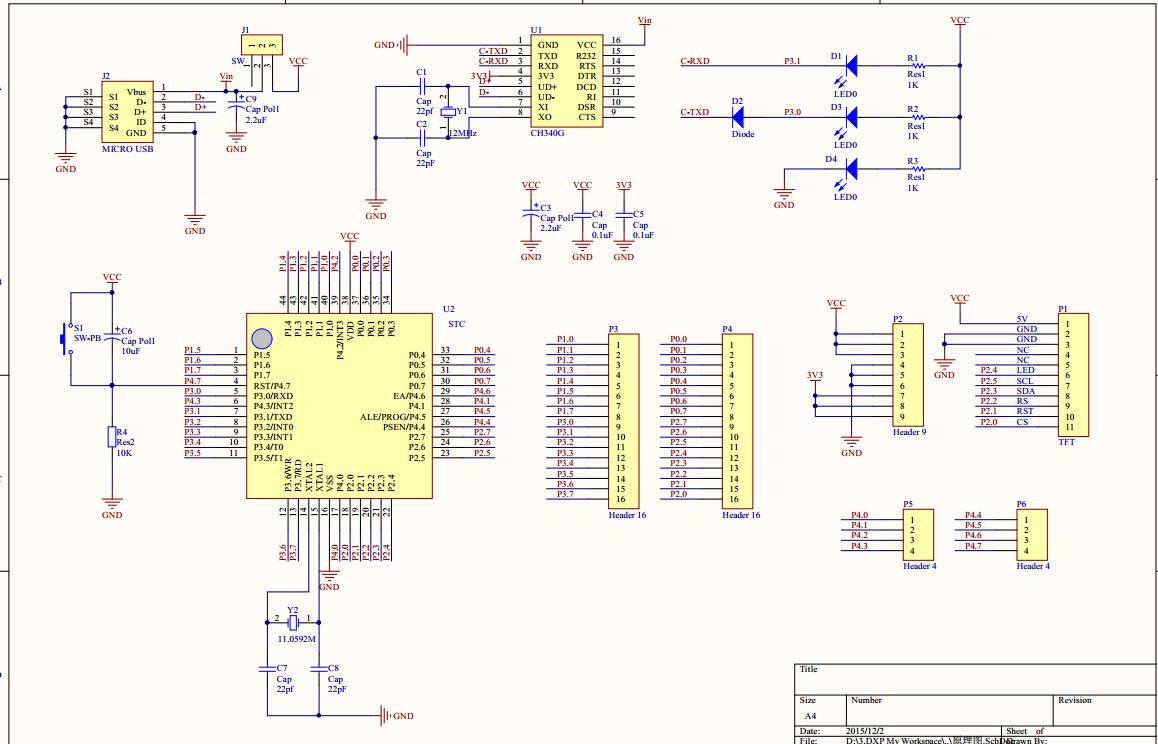Click the 12MHz crystal value label
The height and width of the screenshot is (744, 1158).
462,134
